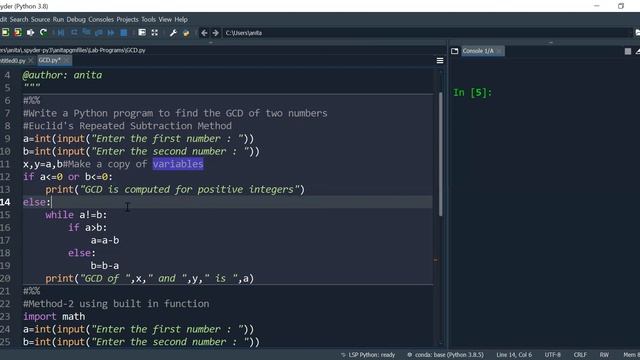Click RW permissions status
The width and height of the screenshot is (640, 360).
coord(604,355)
